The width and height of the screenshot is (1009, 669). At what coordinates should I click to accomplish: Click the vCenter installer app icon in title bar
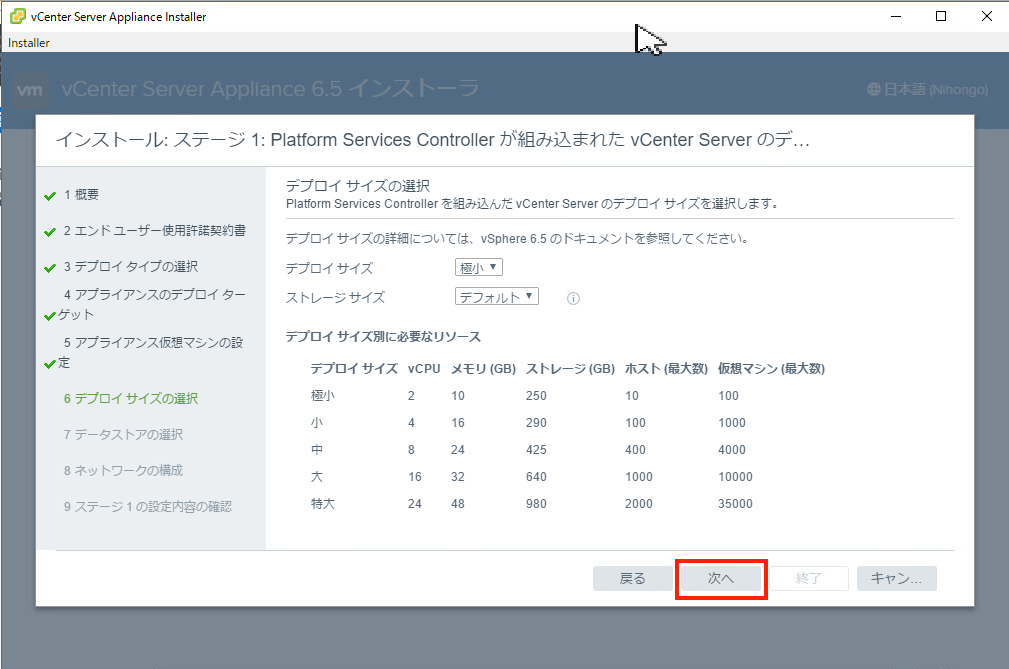coord(17,16)
